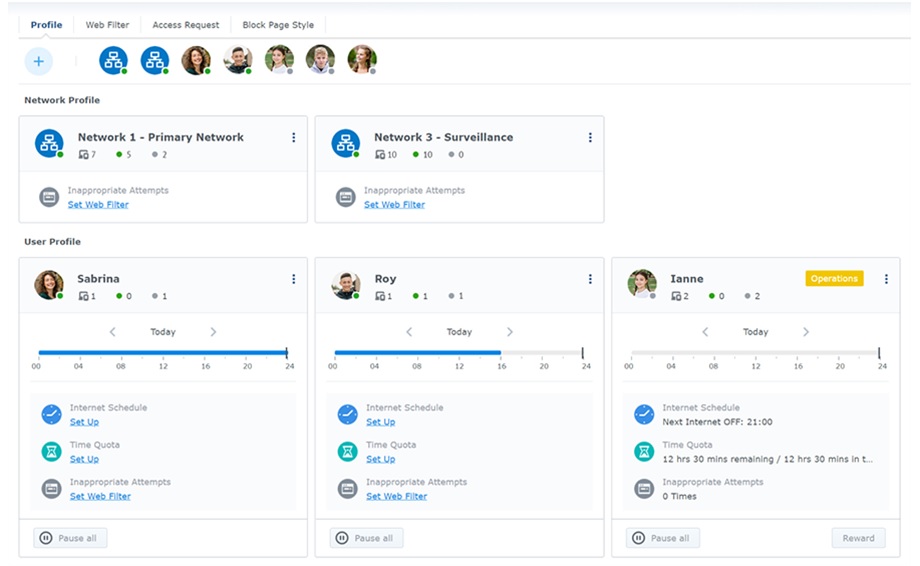The image size is (920, 566).
Task: Set Web Filter for Sabrina
Action: pyautogui.click(x=100, y=496)
